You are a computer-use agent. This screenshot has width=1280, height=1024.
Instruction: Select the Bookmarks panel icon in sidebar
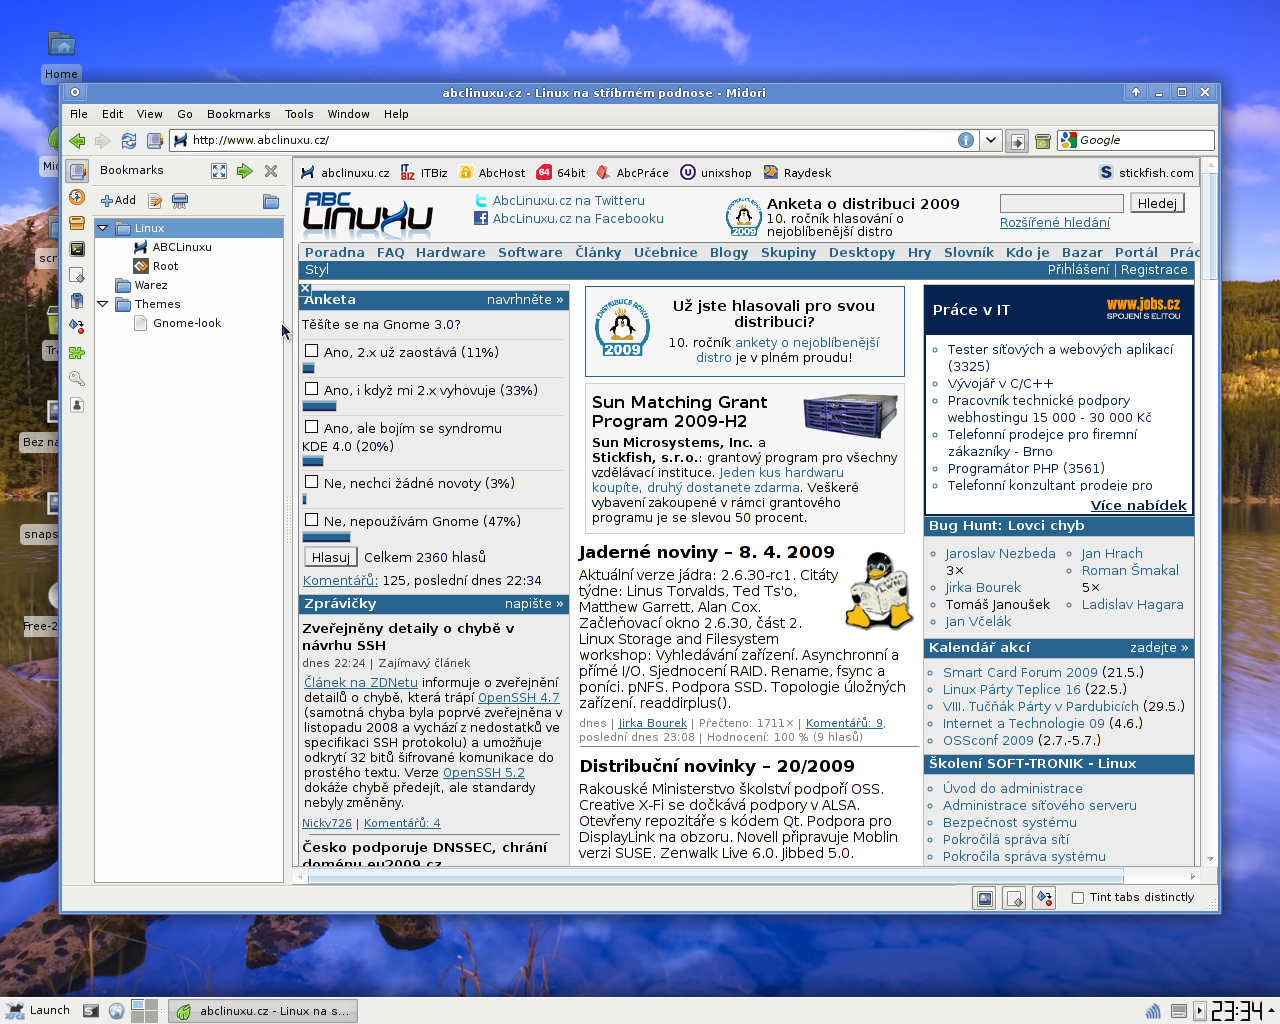point(77,171)
